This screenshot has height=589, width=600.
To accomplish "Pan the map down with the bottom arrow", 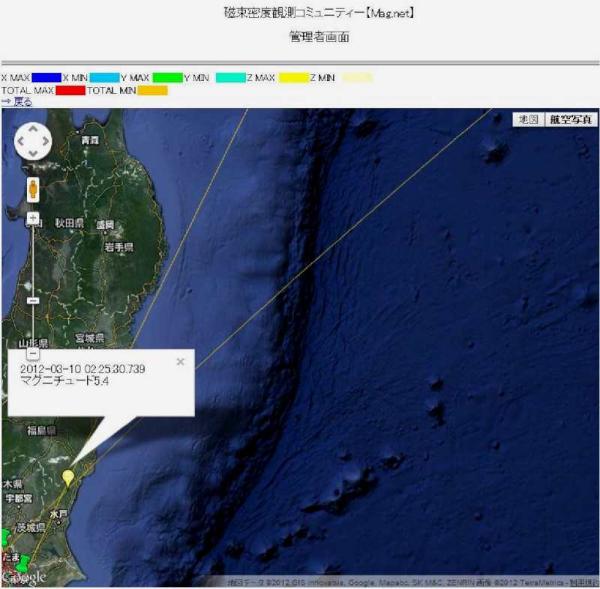I will pos(33,153).
